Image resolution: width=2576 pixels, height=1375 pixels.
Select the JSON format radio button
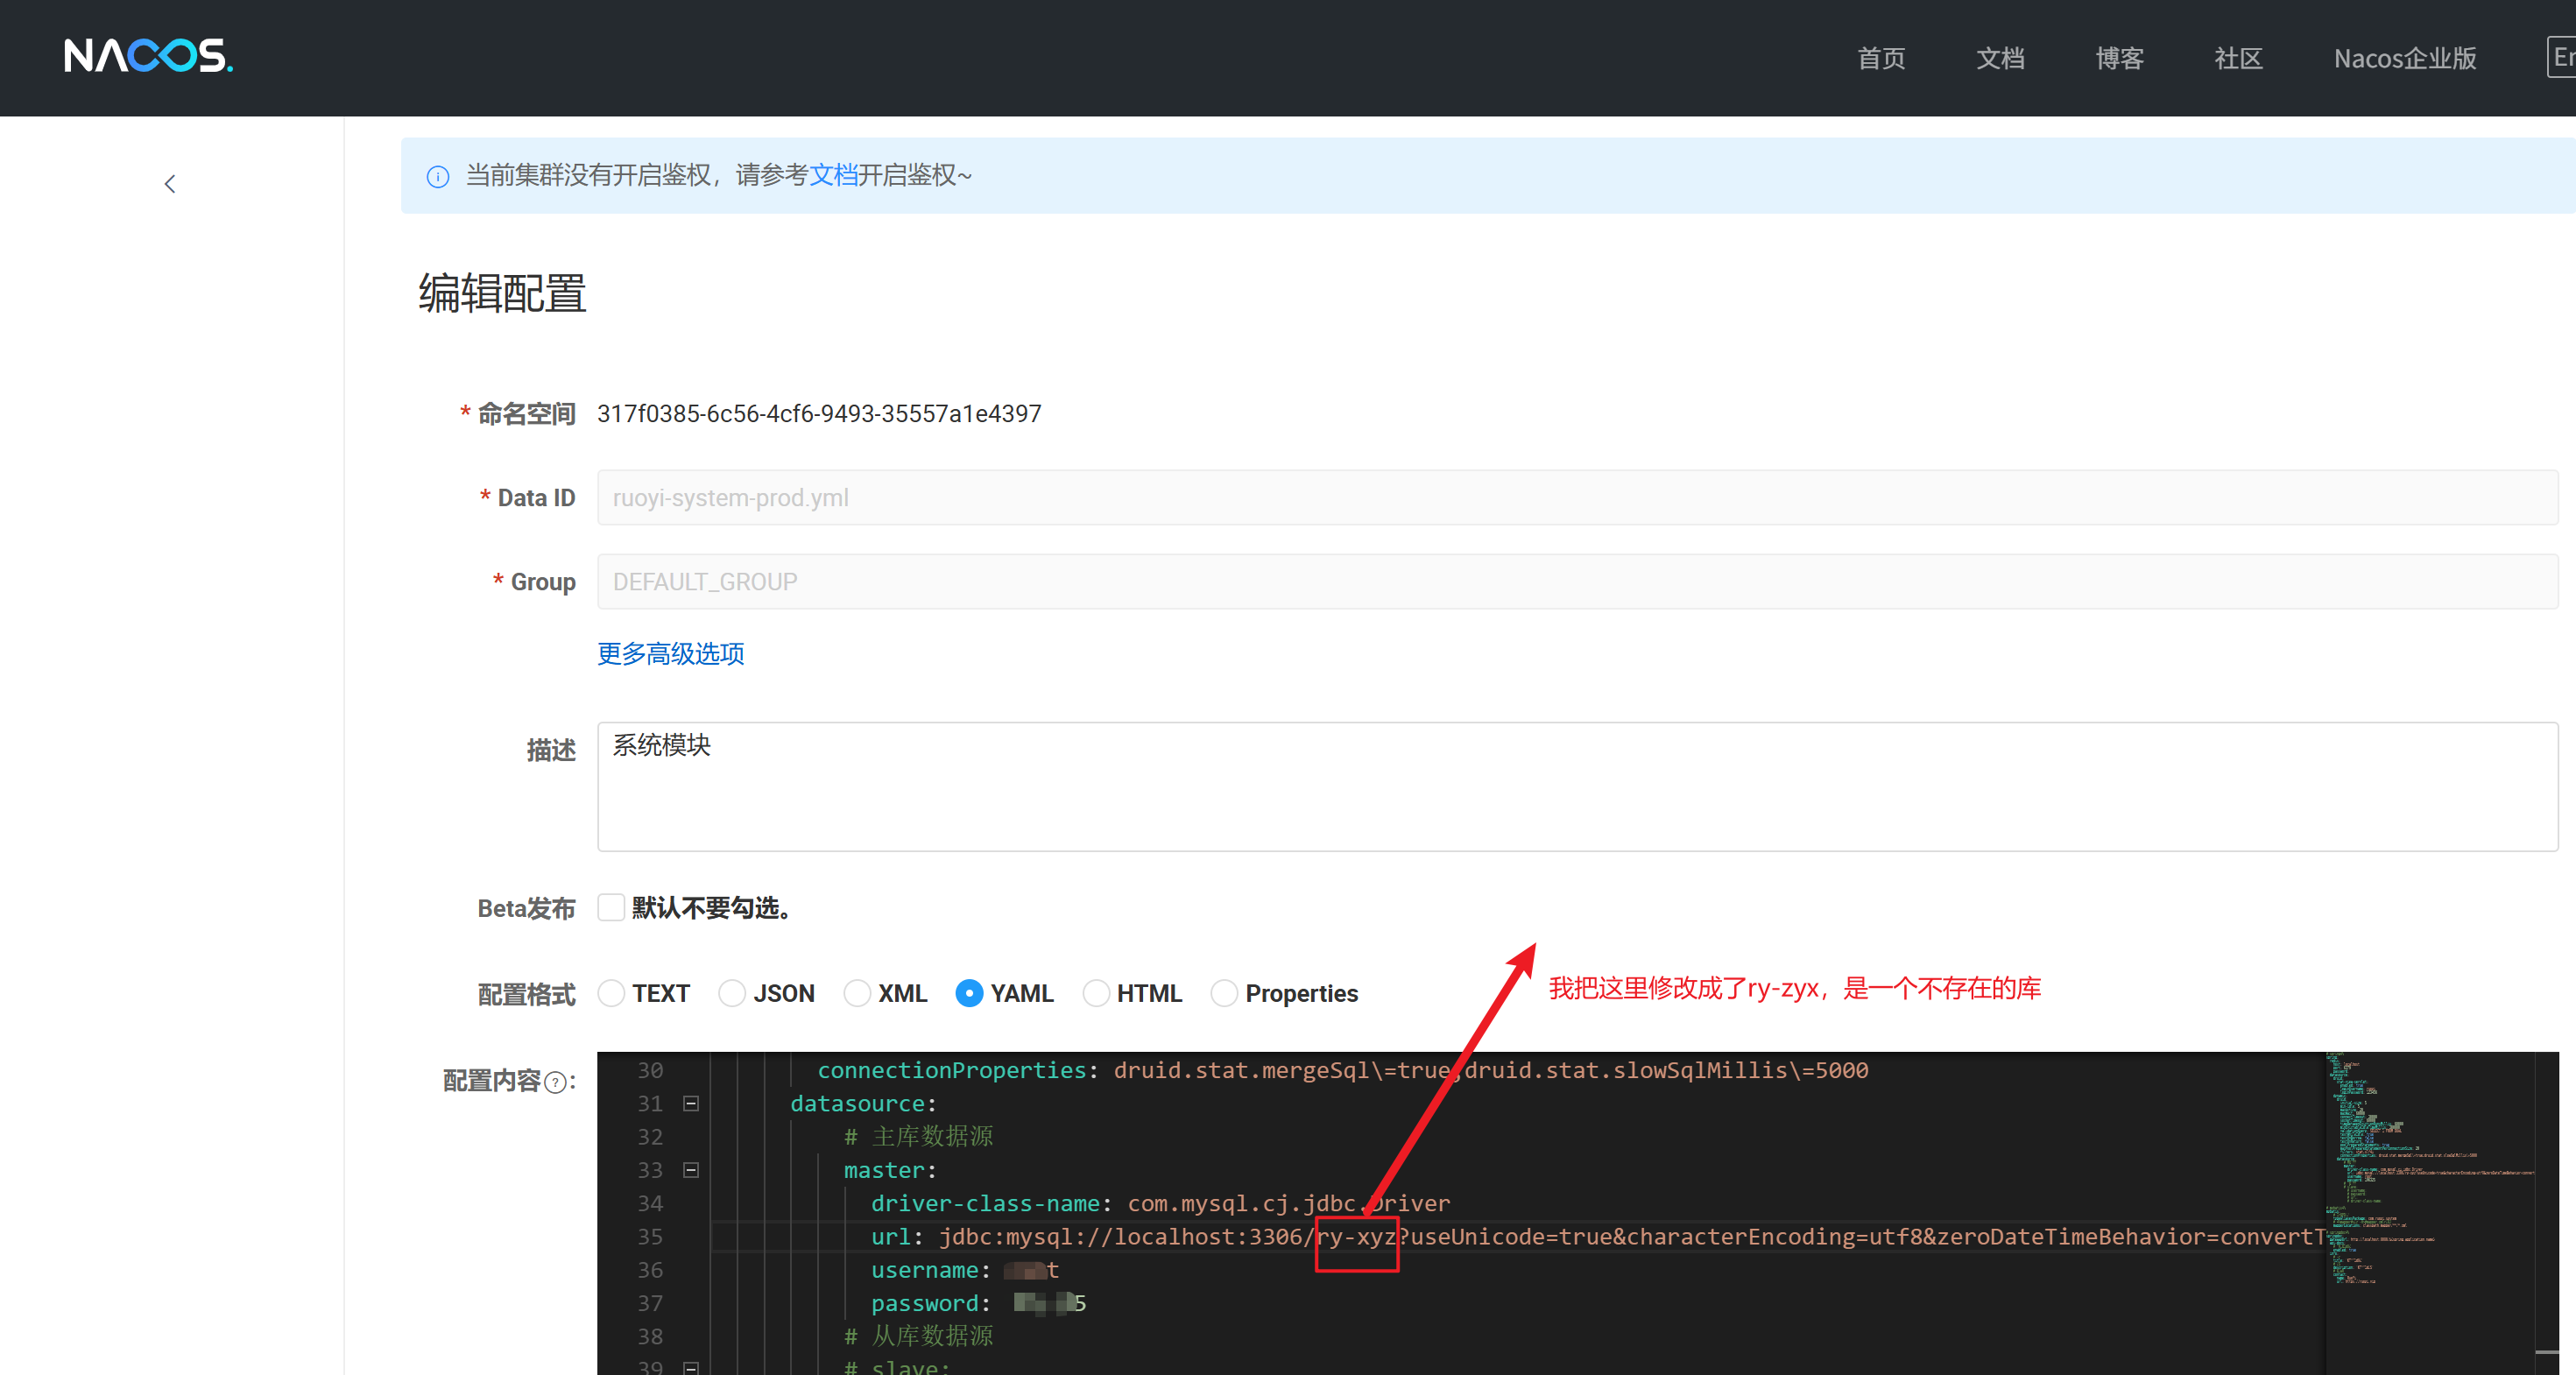(732, 993)
